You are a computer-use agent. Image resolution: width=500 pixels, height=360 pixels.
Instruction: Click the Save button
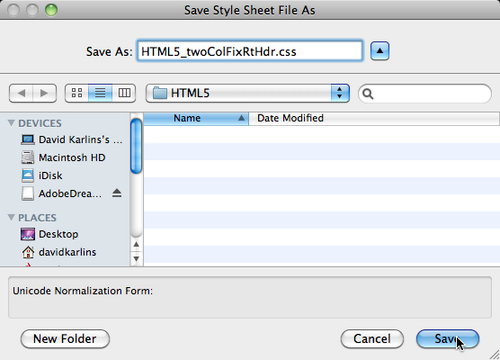448,339
